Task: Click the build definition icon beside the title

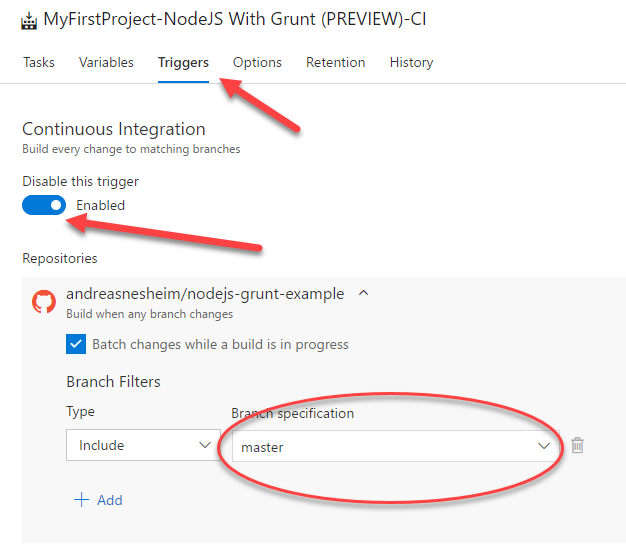Action: point(29,21)
